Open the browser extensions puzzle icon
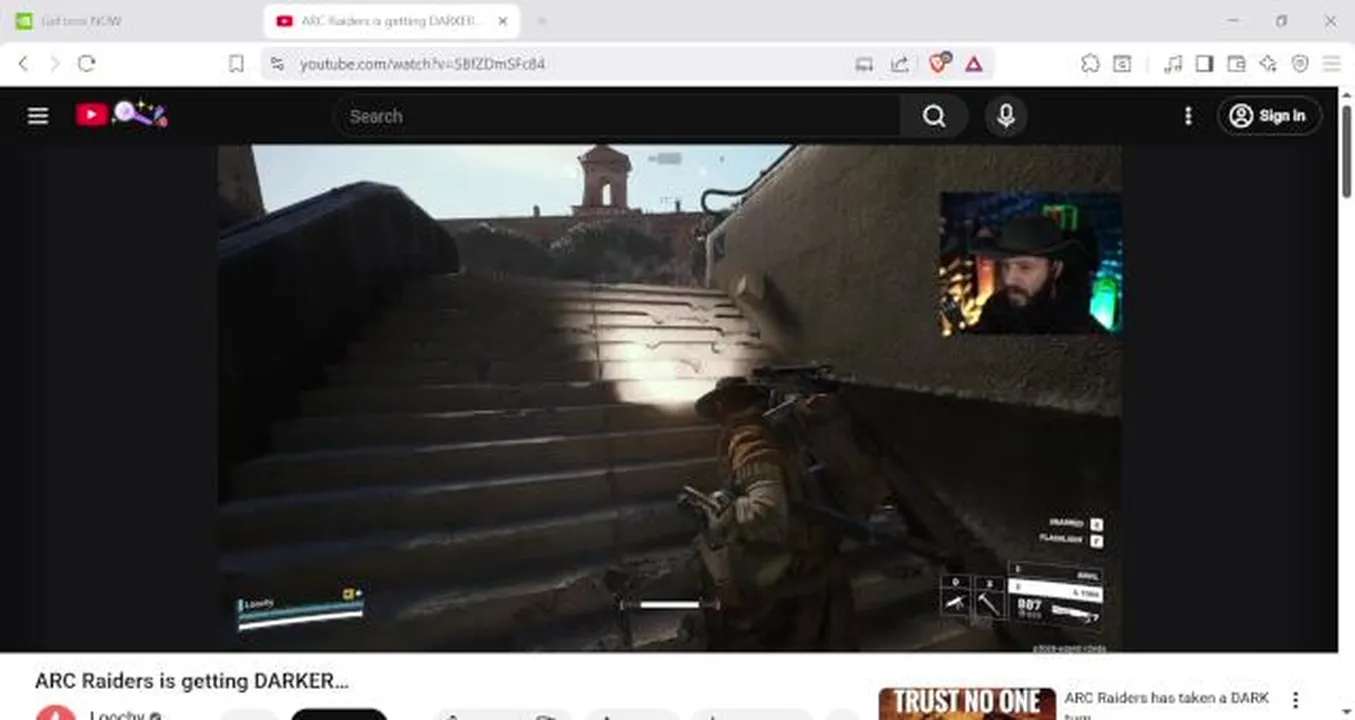This screenshot has height=720, width=1355. point(1090,64)
